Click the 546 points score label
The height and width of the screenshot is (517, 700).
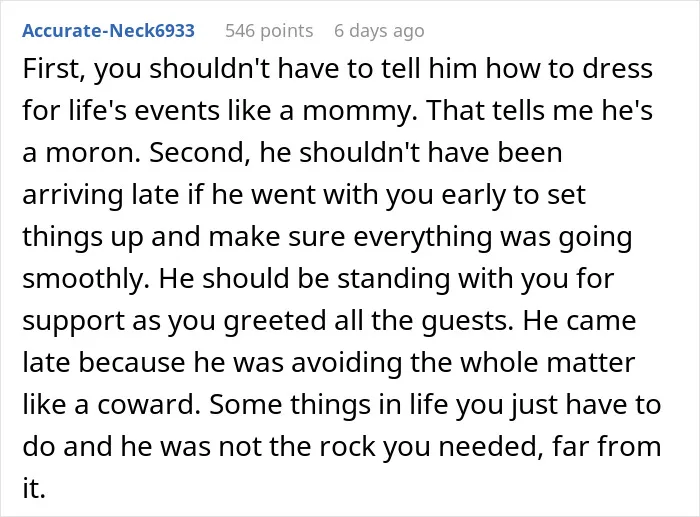click(x=269, y=31)
